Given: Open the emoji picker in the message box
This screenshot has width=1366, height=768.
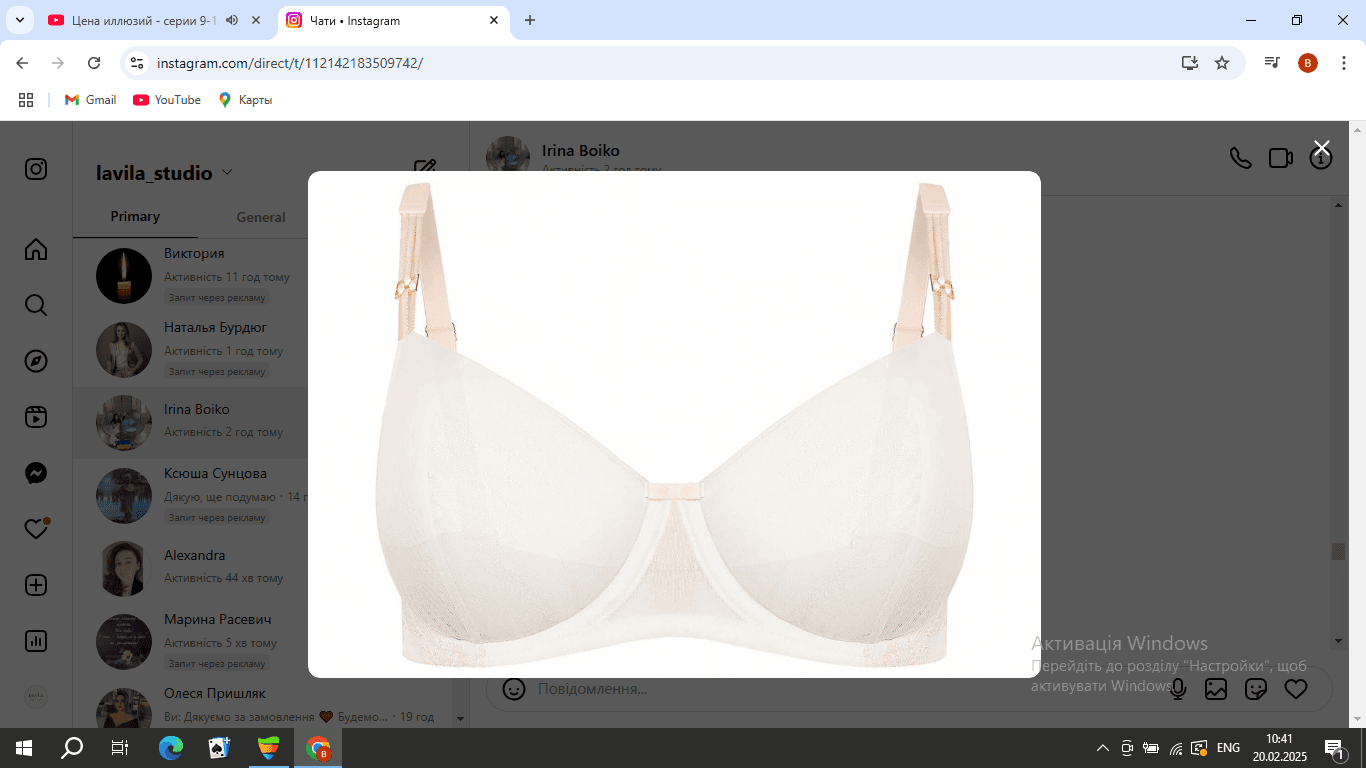Looking at the screenshot, I should pos(514,689).
